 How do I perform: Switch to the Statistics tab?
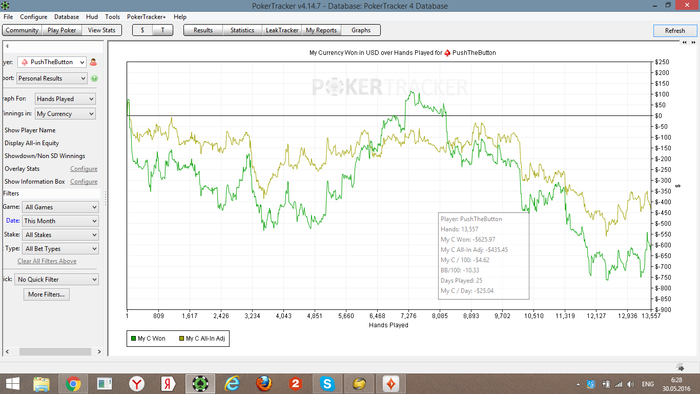[x=242, y=30]
